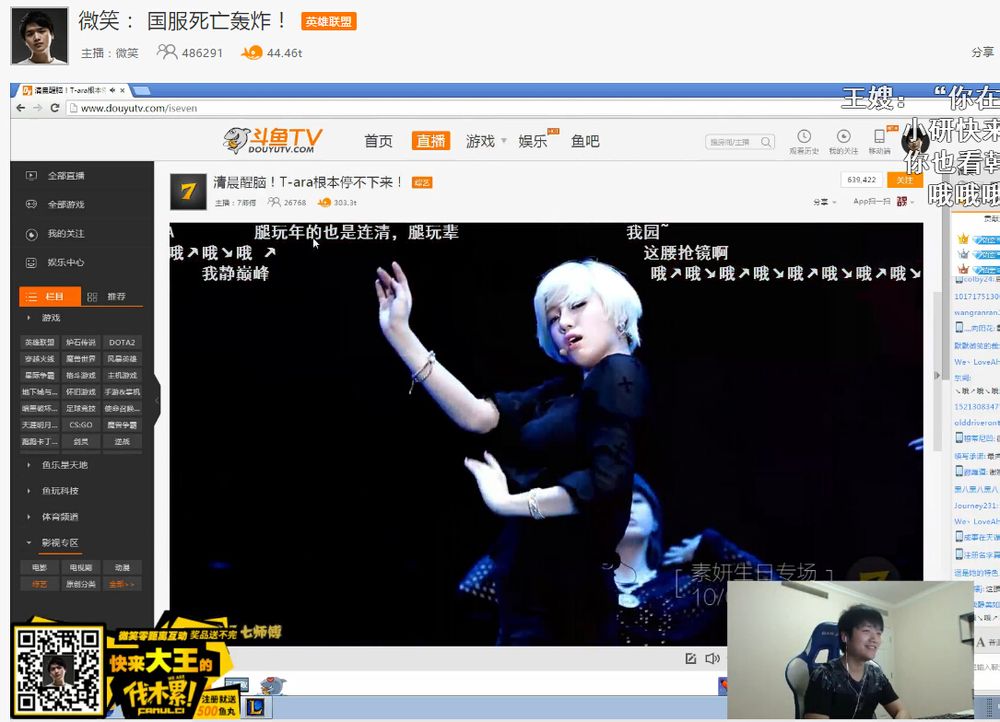Select the 炉石传说 game category
The width and height of the screenshot is (1000, 722).
pos(80,343)
